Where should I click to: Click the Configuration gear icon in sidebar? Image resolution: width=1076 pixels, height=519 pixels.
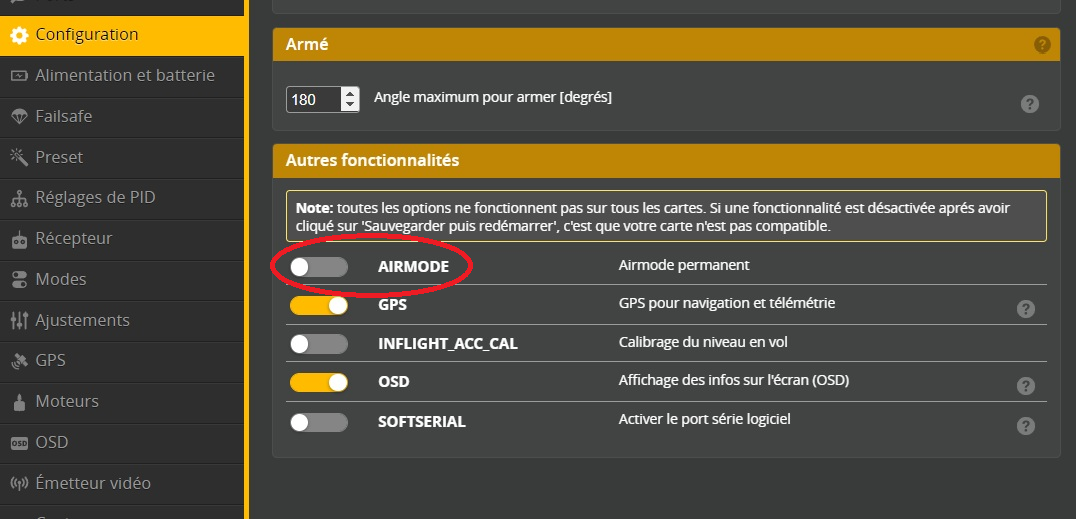pos(19,35)
